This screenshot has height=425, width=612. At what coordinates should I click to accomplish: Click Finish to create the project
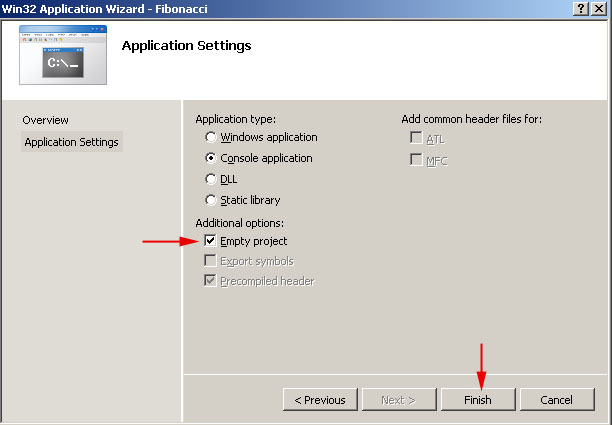tap(478, 400)
